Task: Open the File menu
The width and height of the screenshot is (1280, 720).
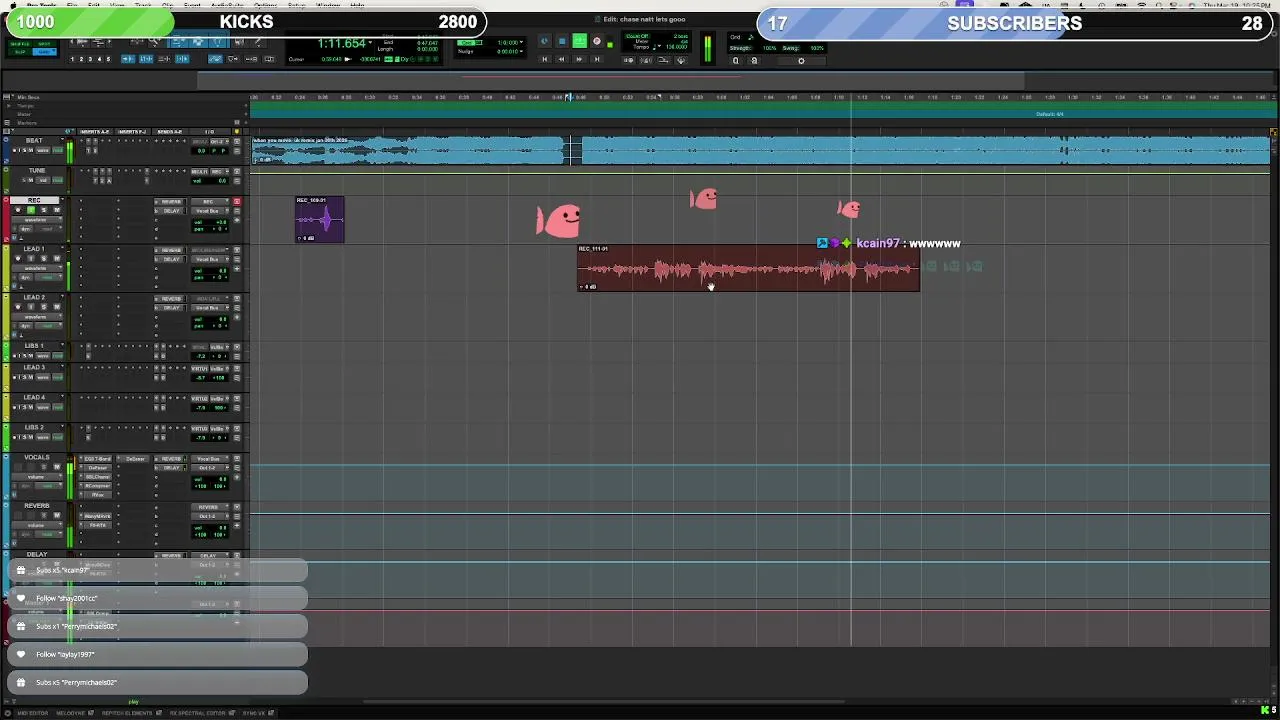Action: (x=72, y=5)
